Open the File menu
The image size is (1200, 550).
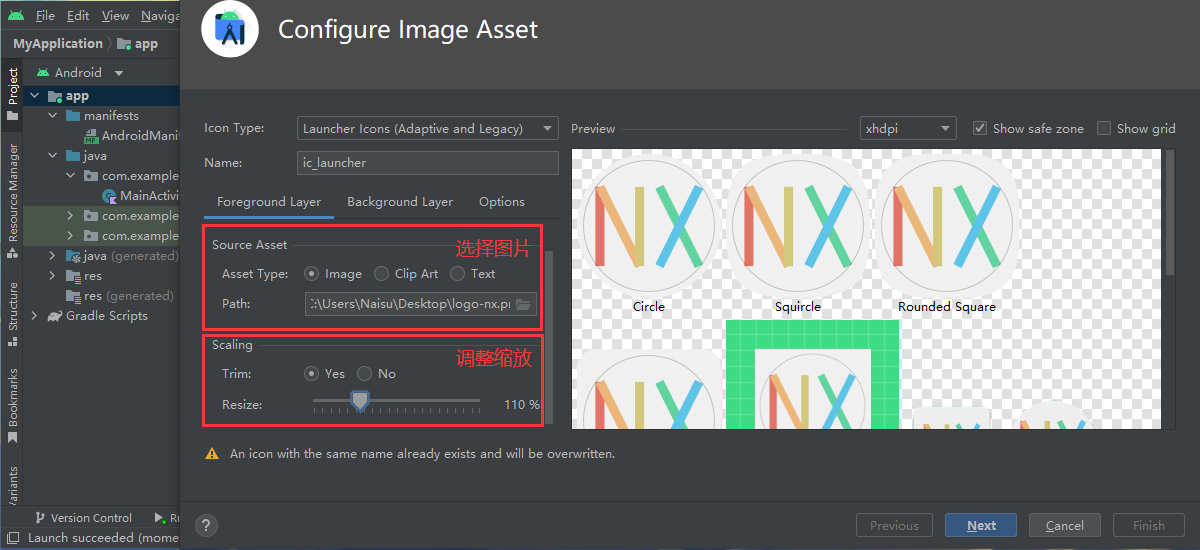(46, 16)
